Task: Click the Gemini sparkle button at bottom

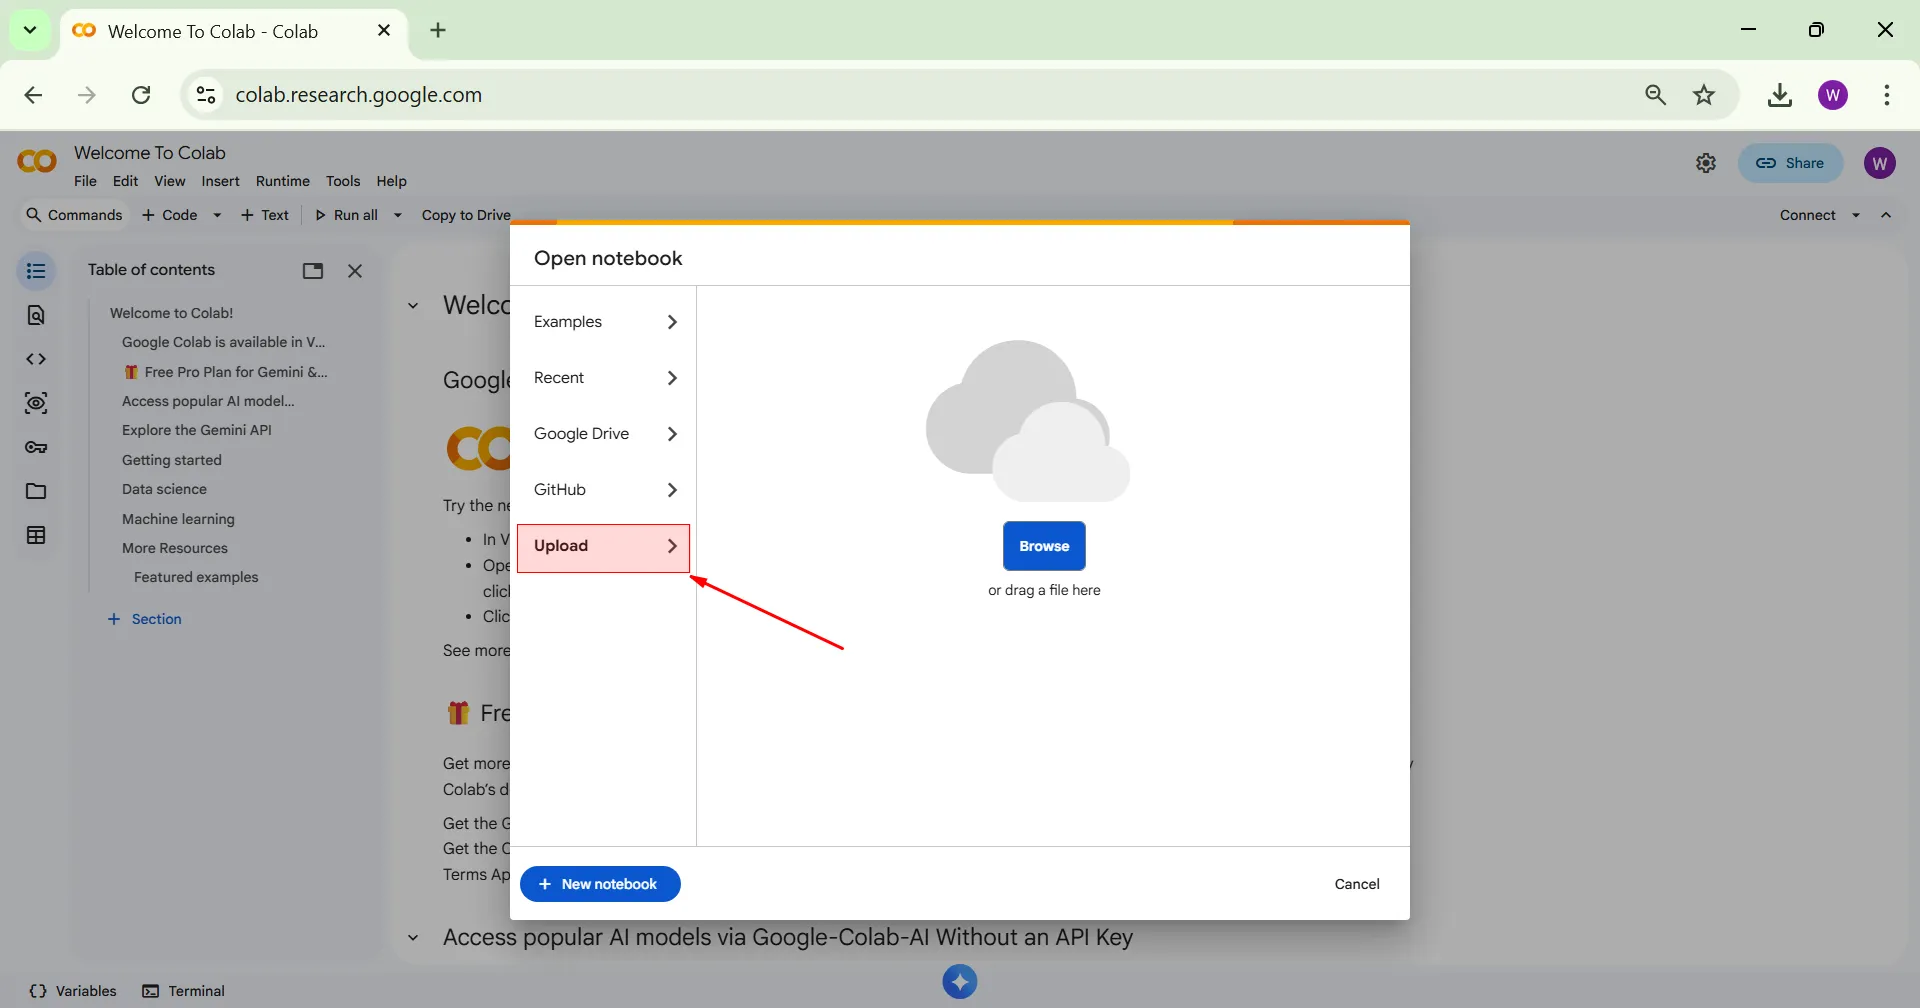Action: click(x=960, y=982)
